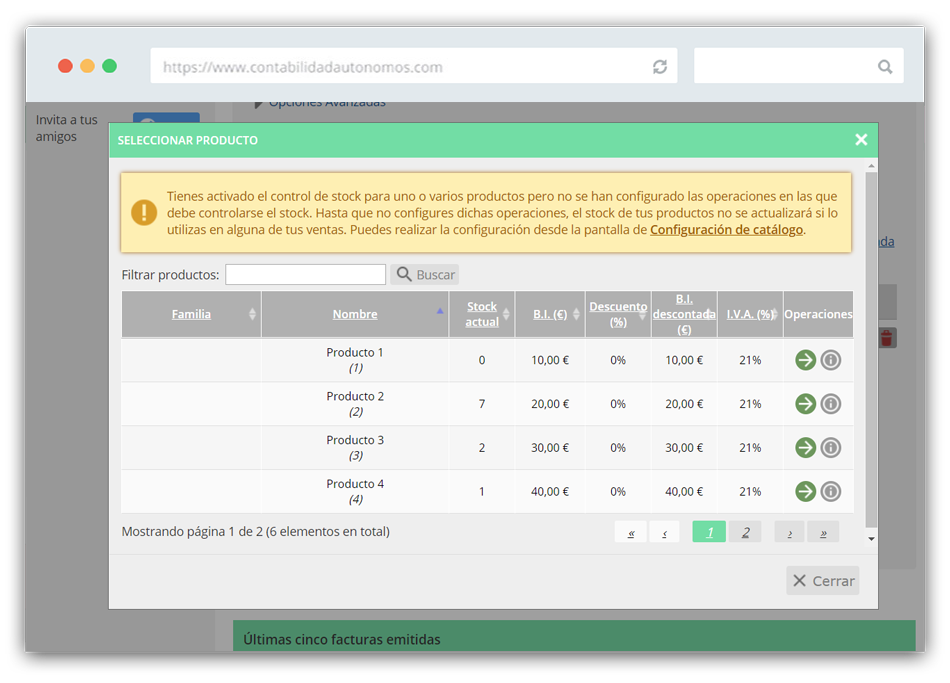Go to first page of results
Viewport: 950px width, 683px height.
click(631, 532)
